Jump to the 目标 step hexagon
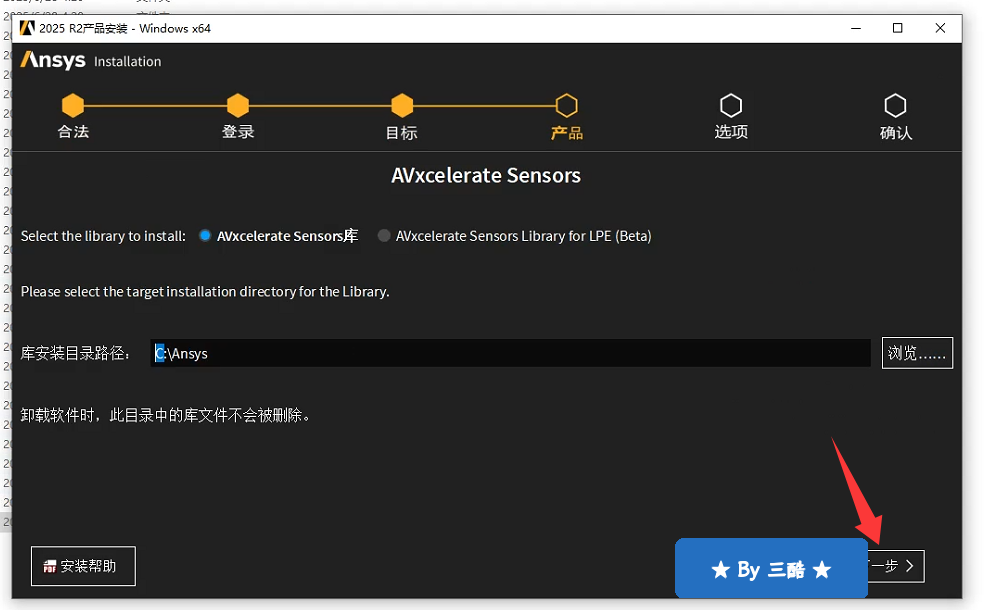991x610 pixels. 402,106
